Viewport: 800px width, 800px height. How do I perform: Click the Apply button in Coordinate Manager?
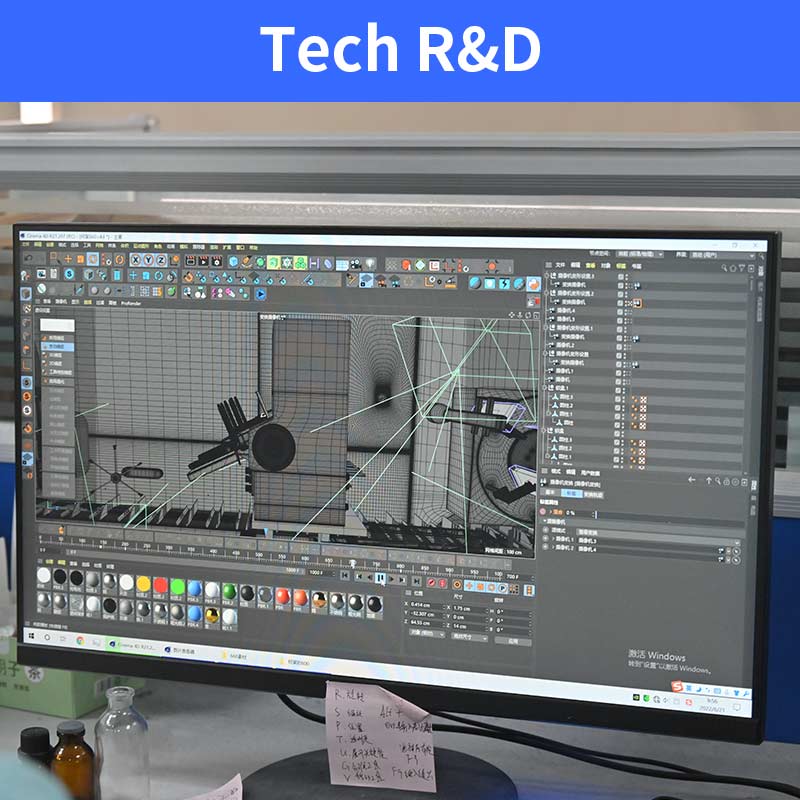(x=513, y=641)
